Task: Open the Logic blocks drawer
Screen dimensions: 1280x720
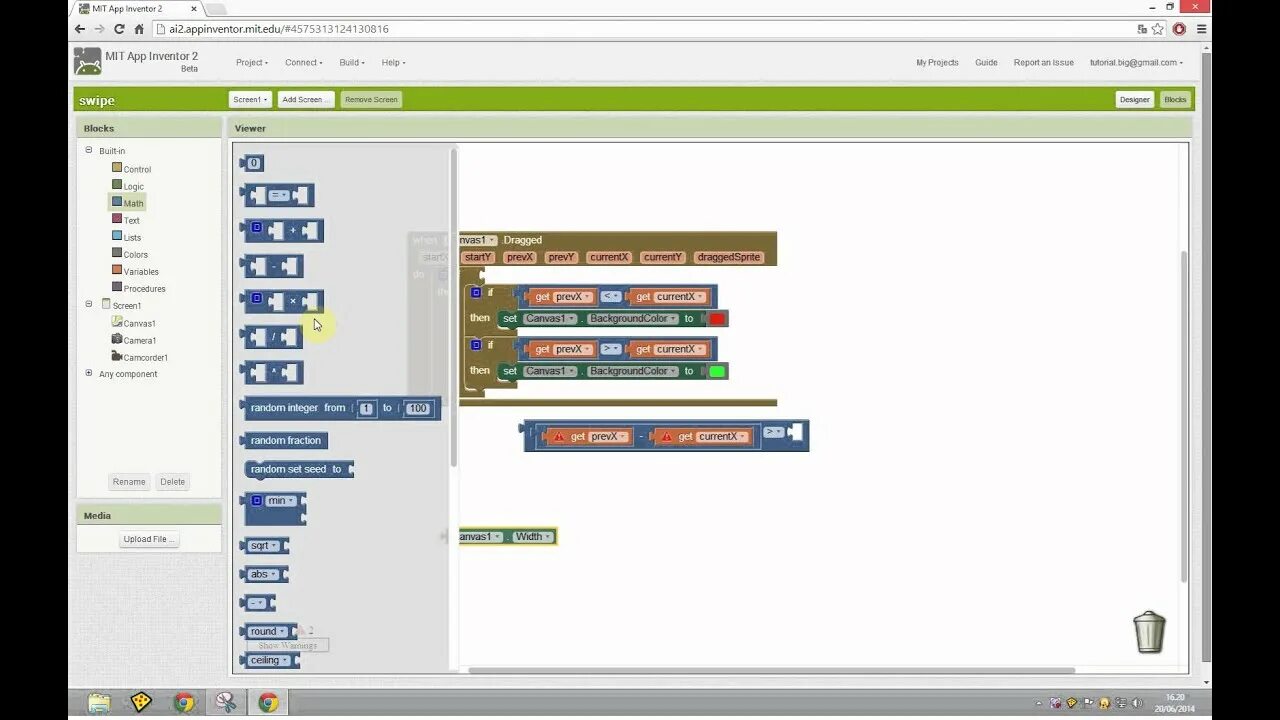Action: pos(133,186)
